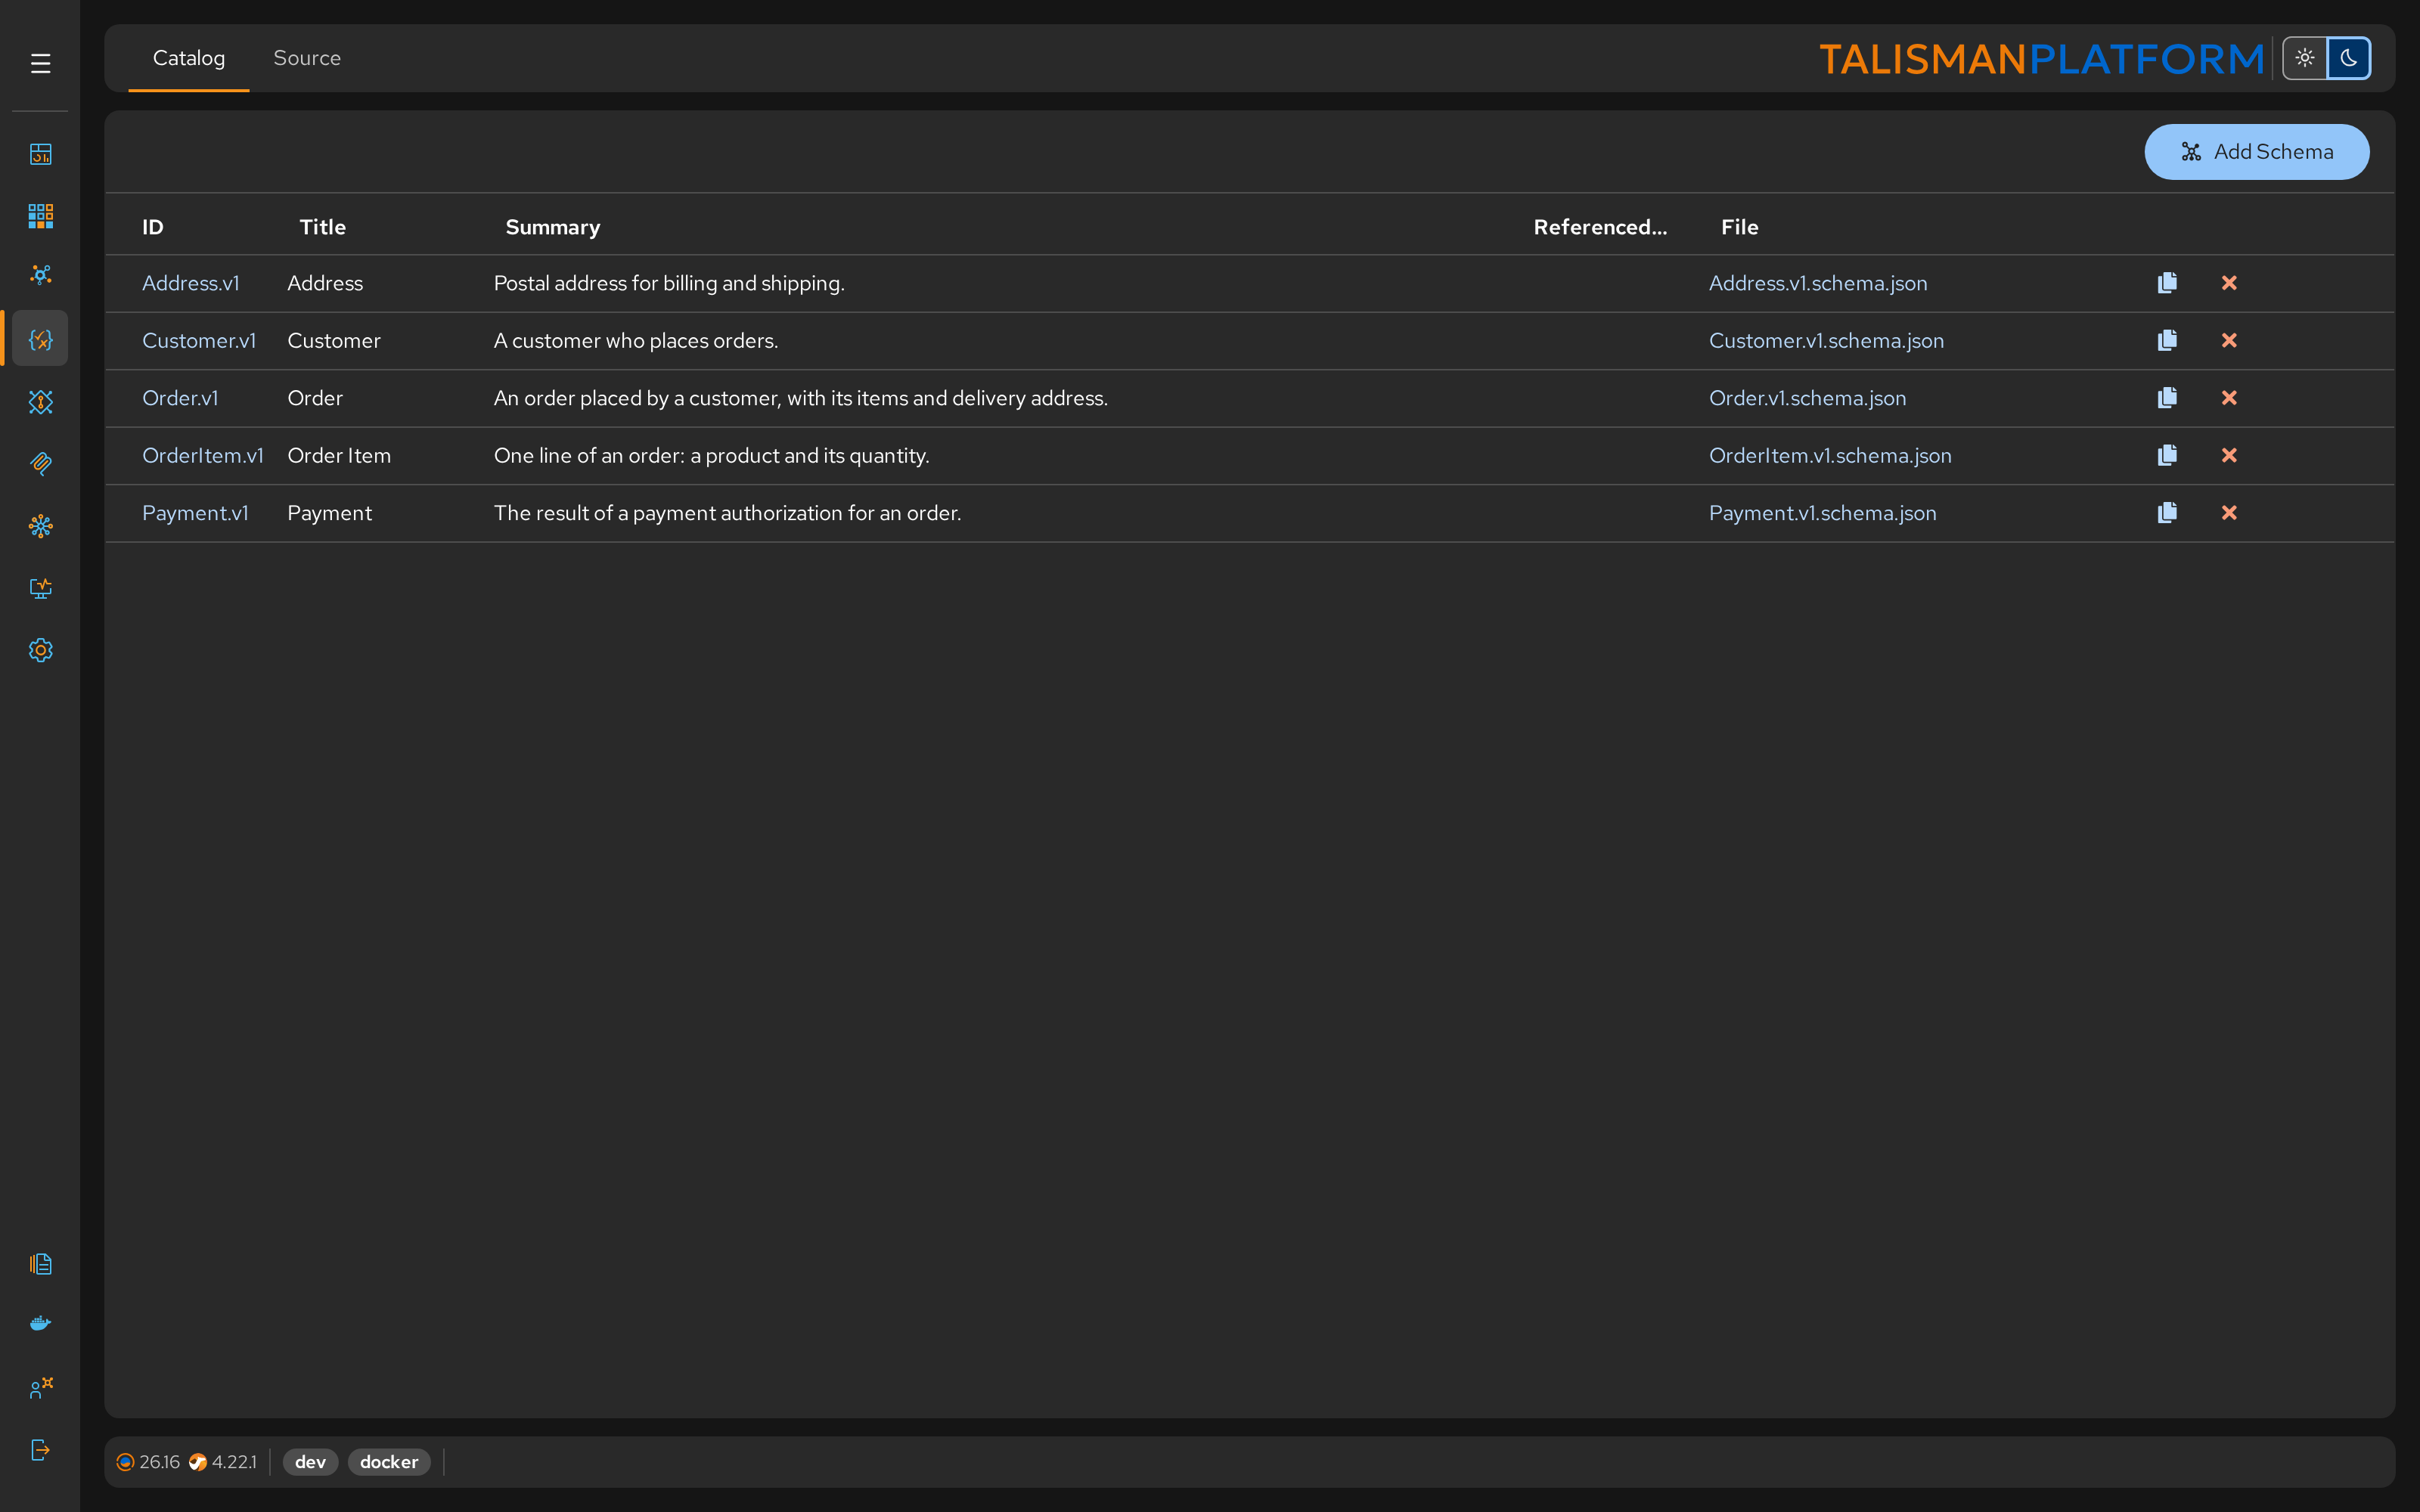2420x1512 pixels.
Task: Open the diamond circuit icon in sidebar
Action: tap(40, 402)
